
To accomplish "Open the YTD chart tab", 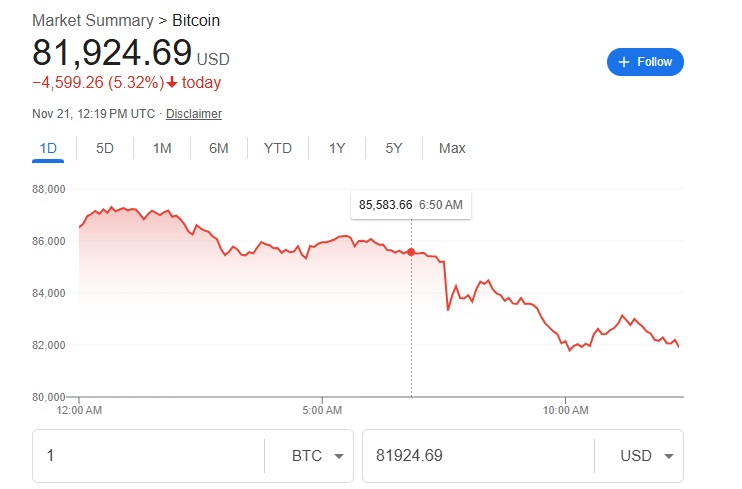I will tap(278, 148).
